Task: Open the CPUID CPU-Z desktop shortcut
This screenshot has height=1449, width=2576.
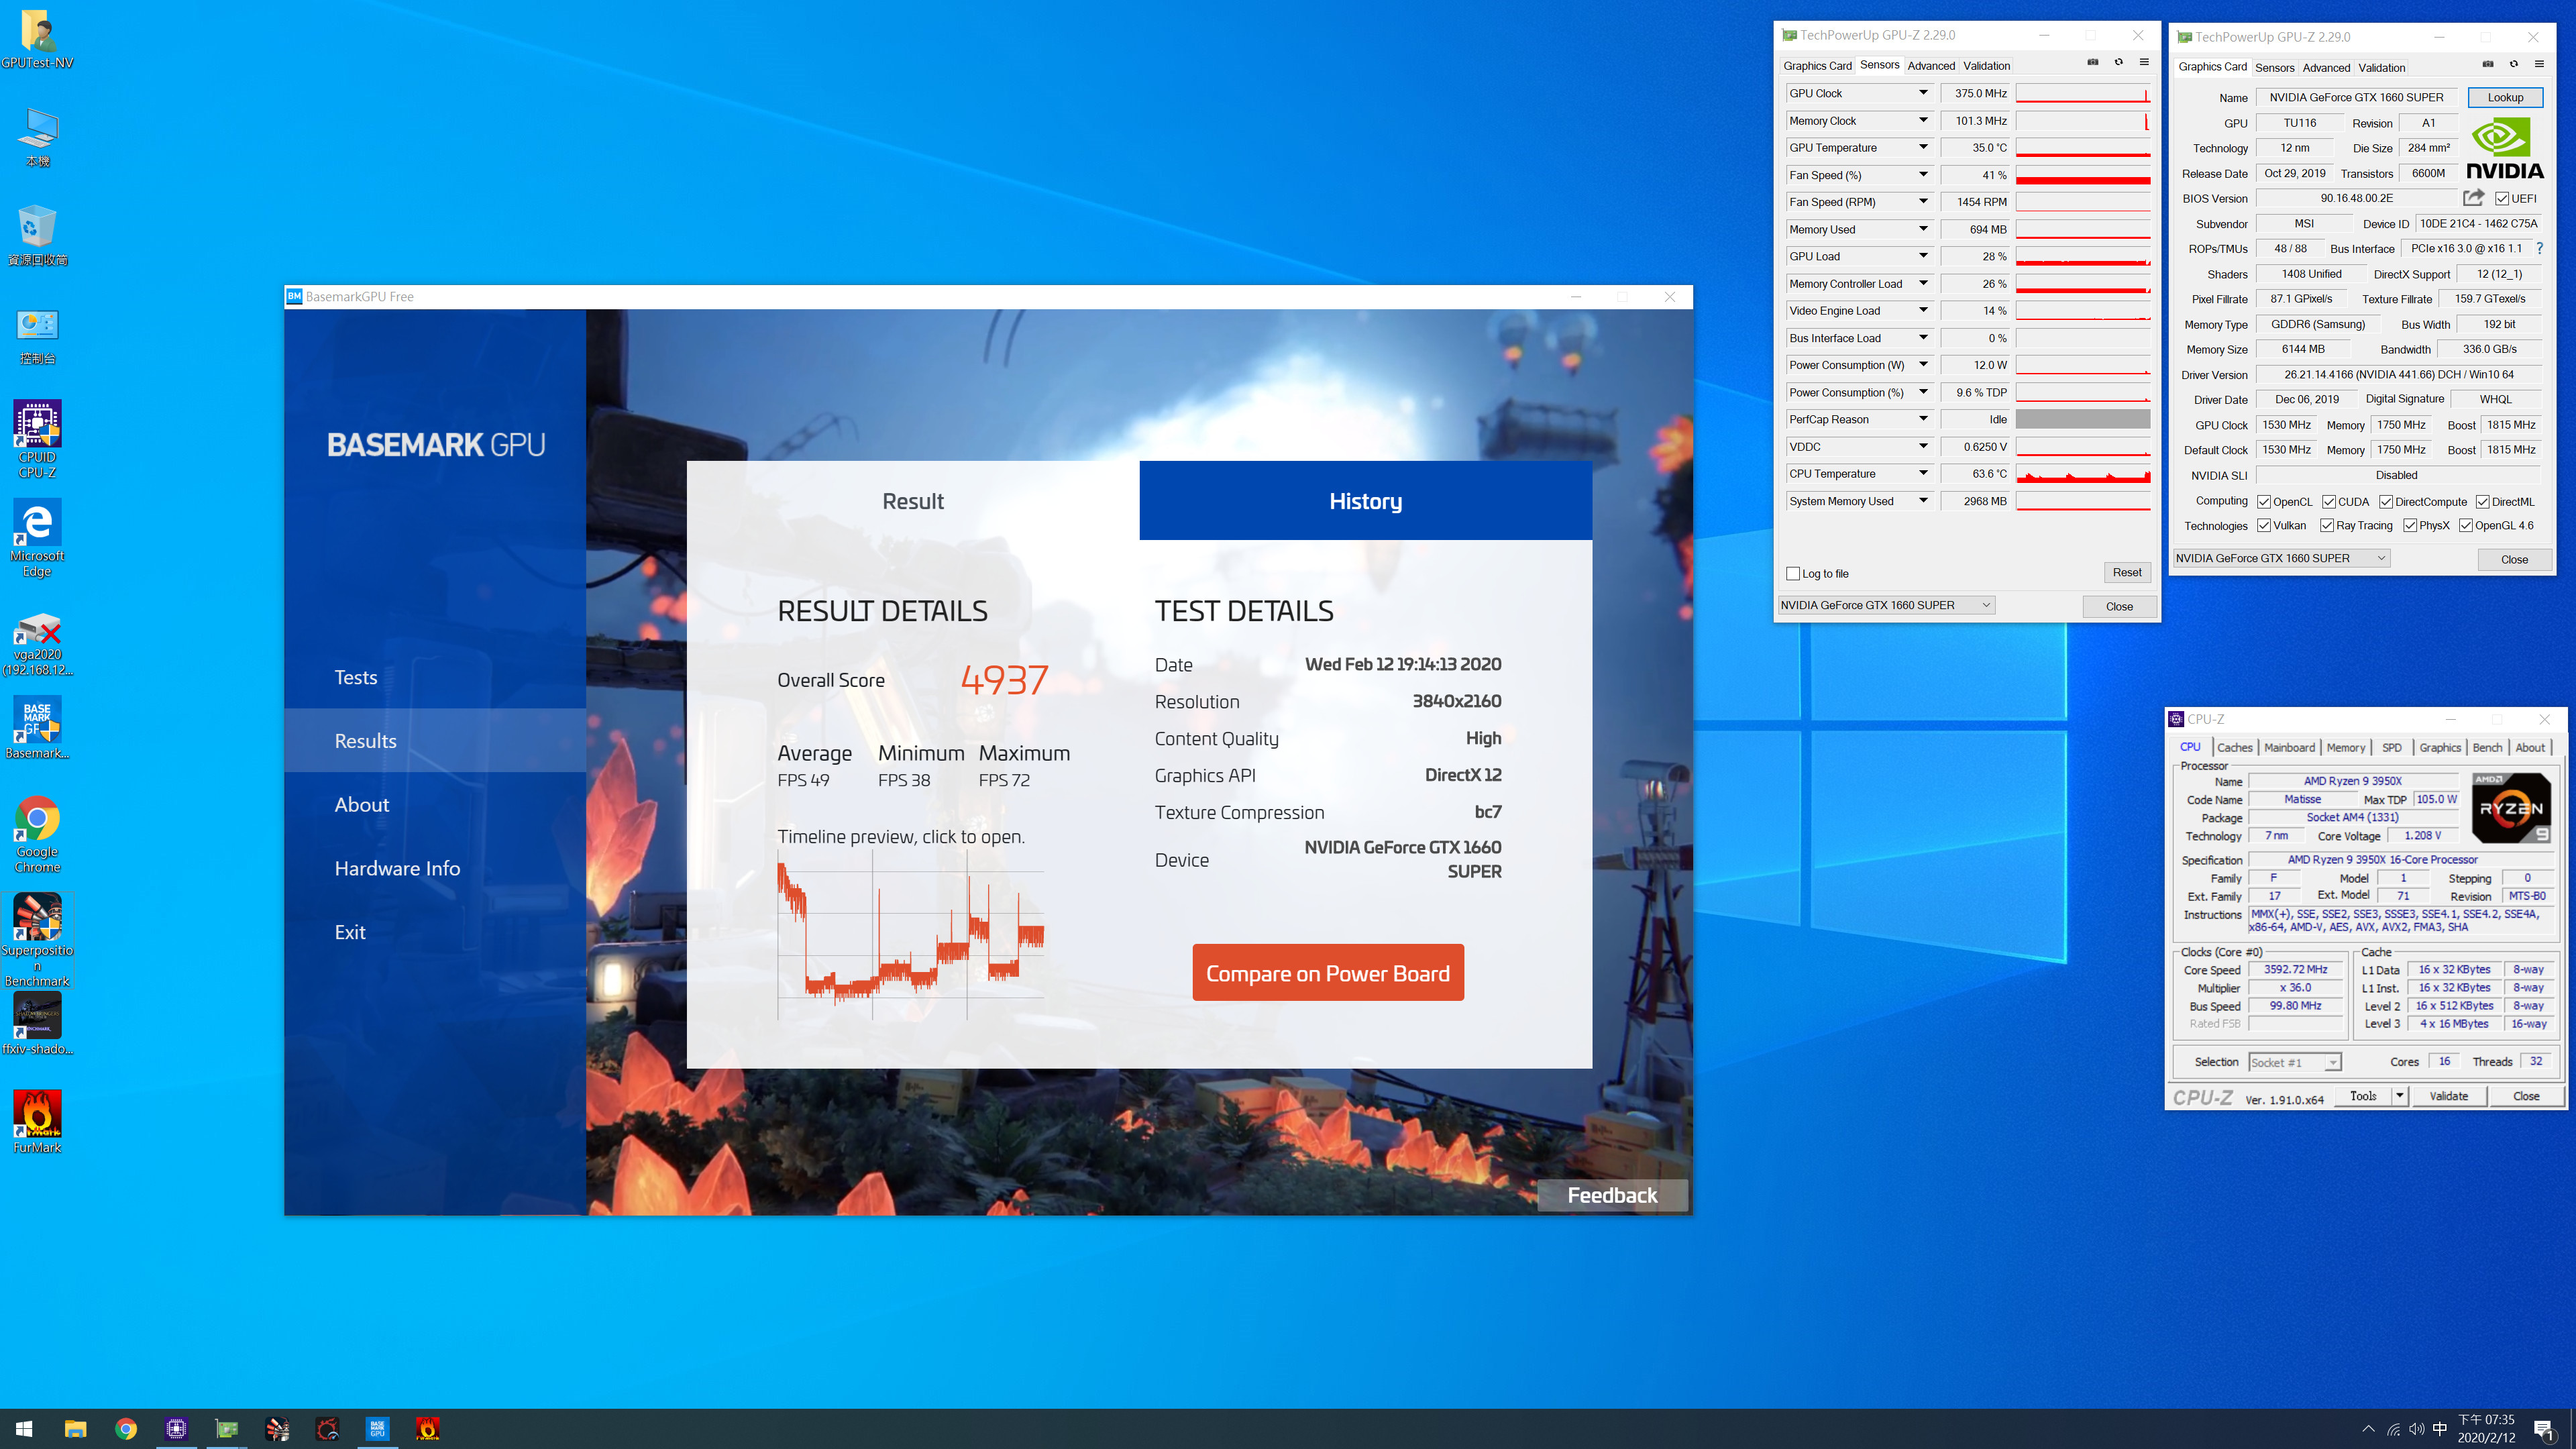Action: coord(37,439)
